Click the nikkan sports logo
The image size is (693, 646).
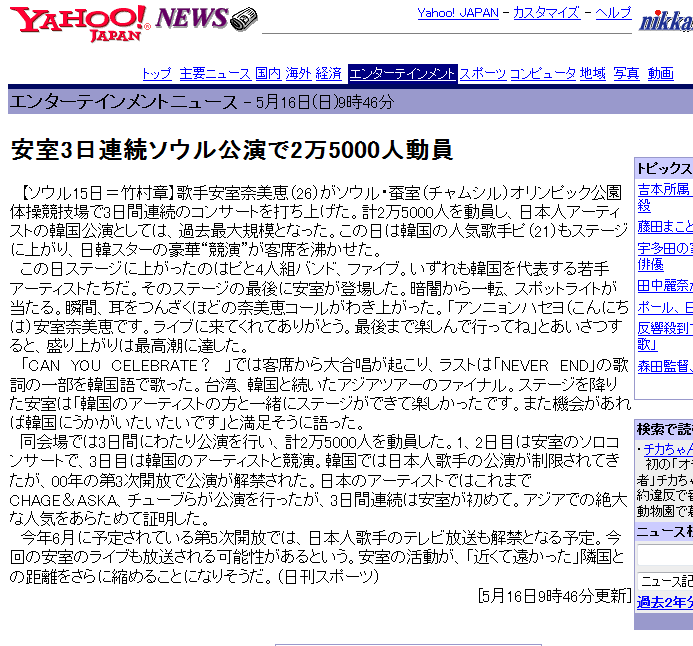[666, 21]
